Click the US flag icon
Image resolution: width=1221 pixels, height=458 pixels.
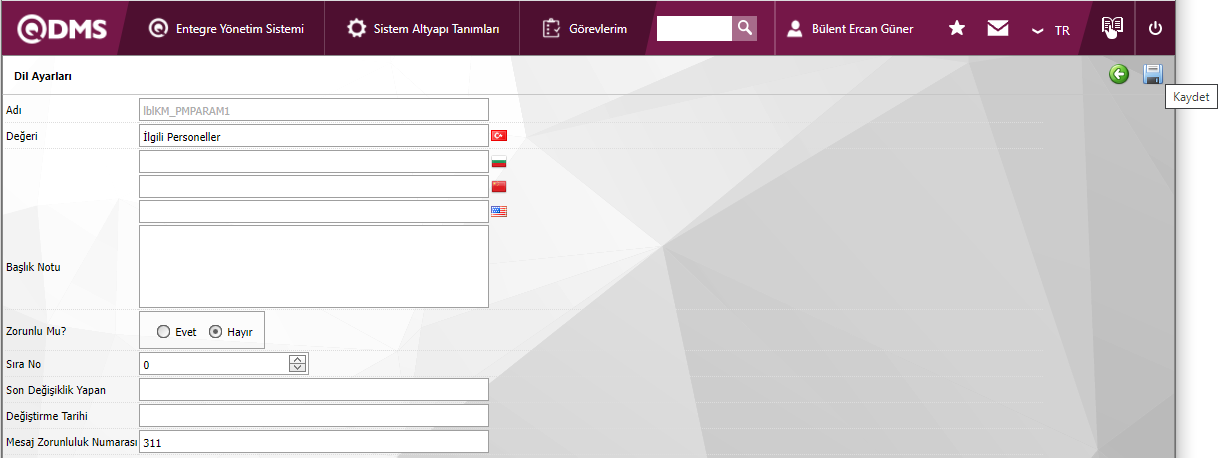pyautogui.click(x=499, y=211)
